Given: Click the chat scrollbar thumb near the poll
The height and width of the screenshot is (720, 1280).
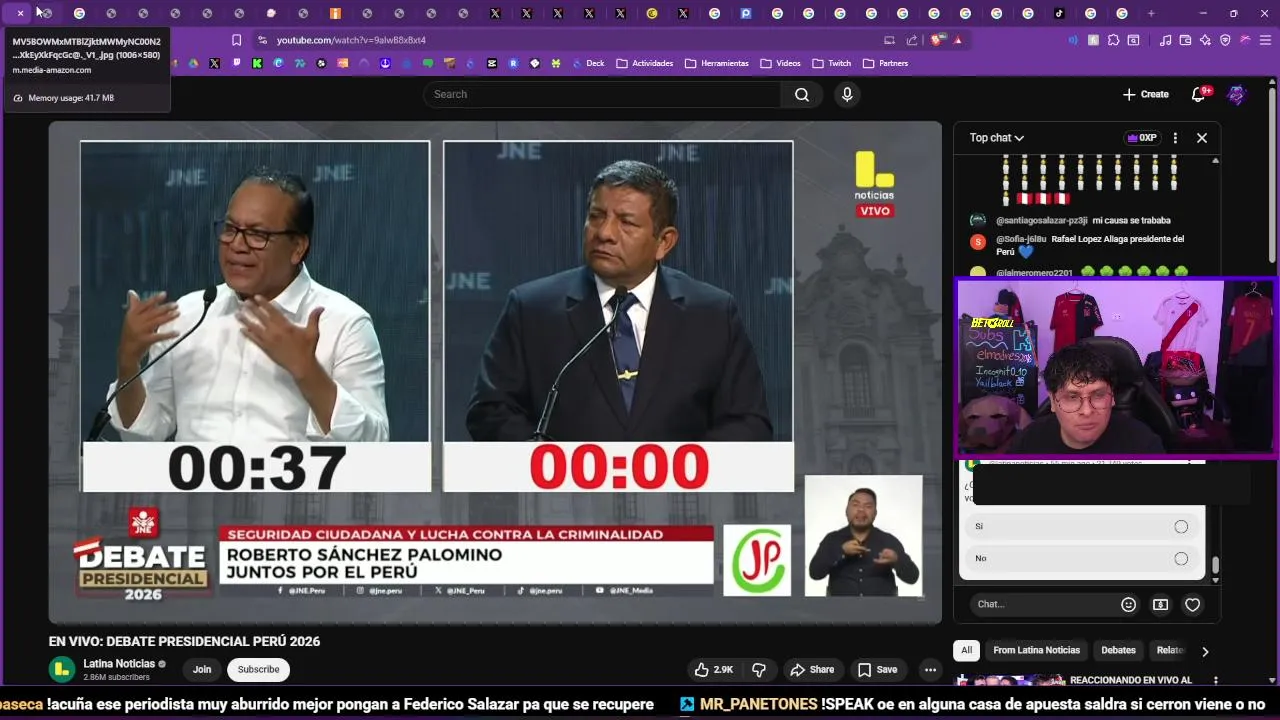Looking at the screenshot, I should 1215,566.
